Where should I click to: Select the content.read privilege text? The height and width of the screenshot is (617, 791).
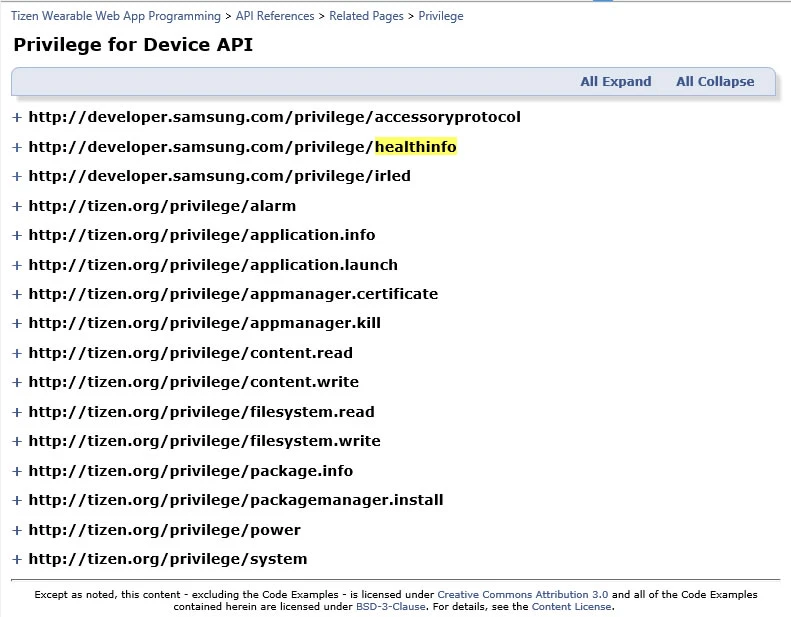pos(191,353)
